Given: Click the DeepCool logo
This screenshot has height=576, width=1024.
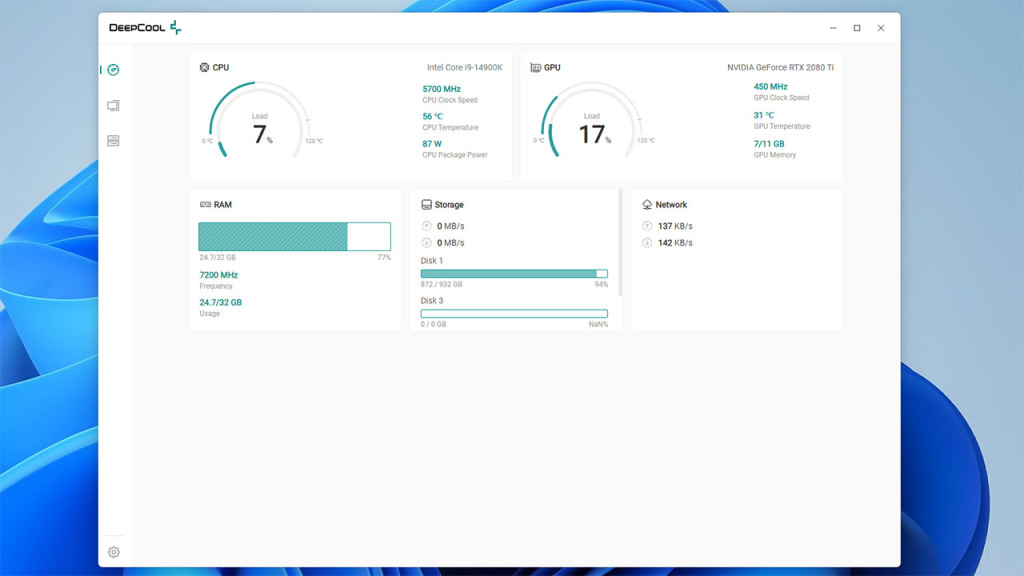Looking at the screenshot, I should click(x=145, y=28).
